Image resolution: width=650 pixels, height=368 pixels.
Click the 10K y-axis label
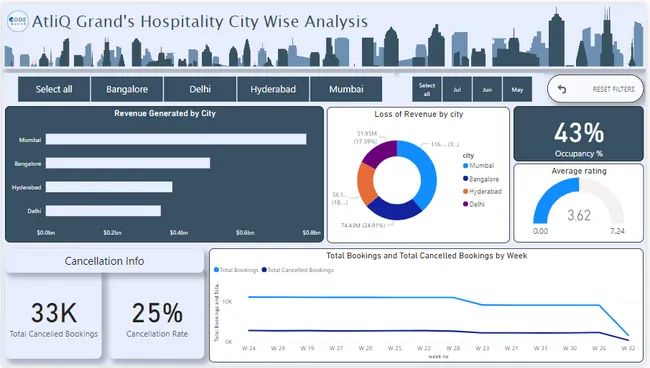pyautogui.click(x=227, y=302)
